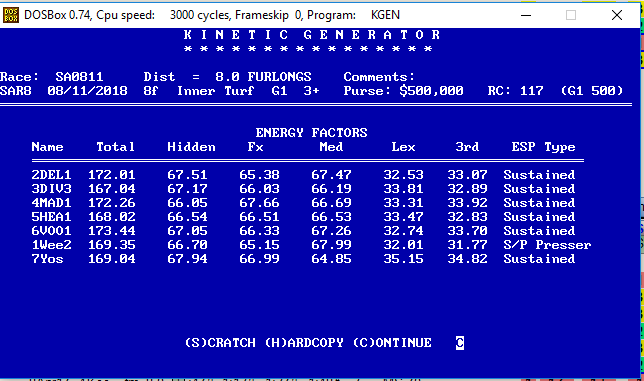Viewport: 644px width, 381px height.
Task: Choose the (C)ONTINUE option
Action: (392, 342)
